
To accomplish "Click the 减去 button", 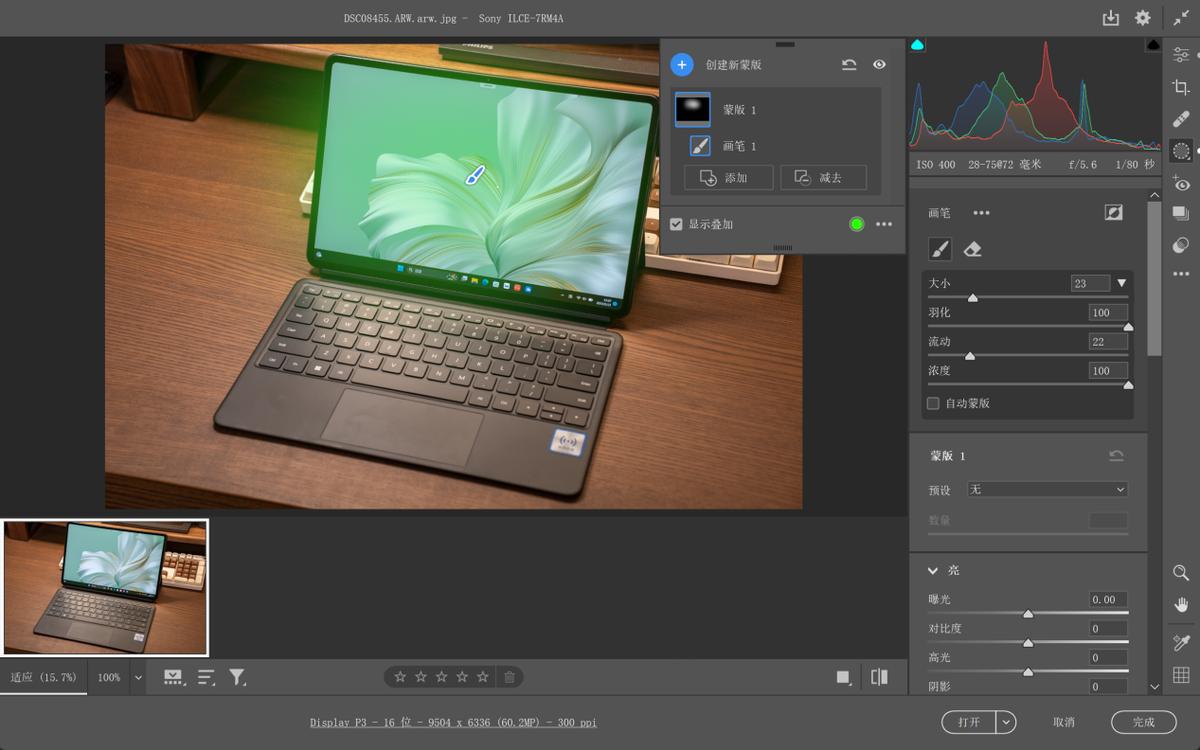I will 822,178.
